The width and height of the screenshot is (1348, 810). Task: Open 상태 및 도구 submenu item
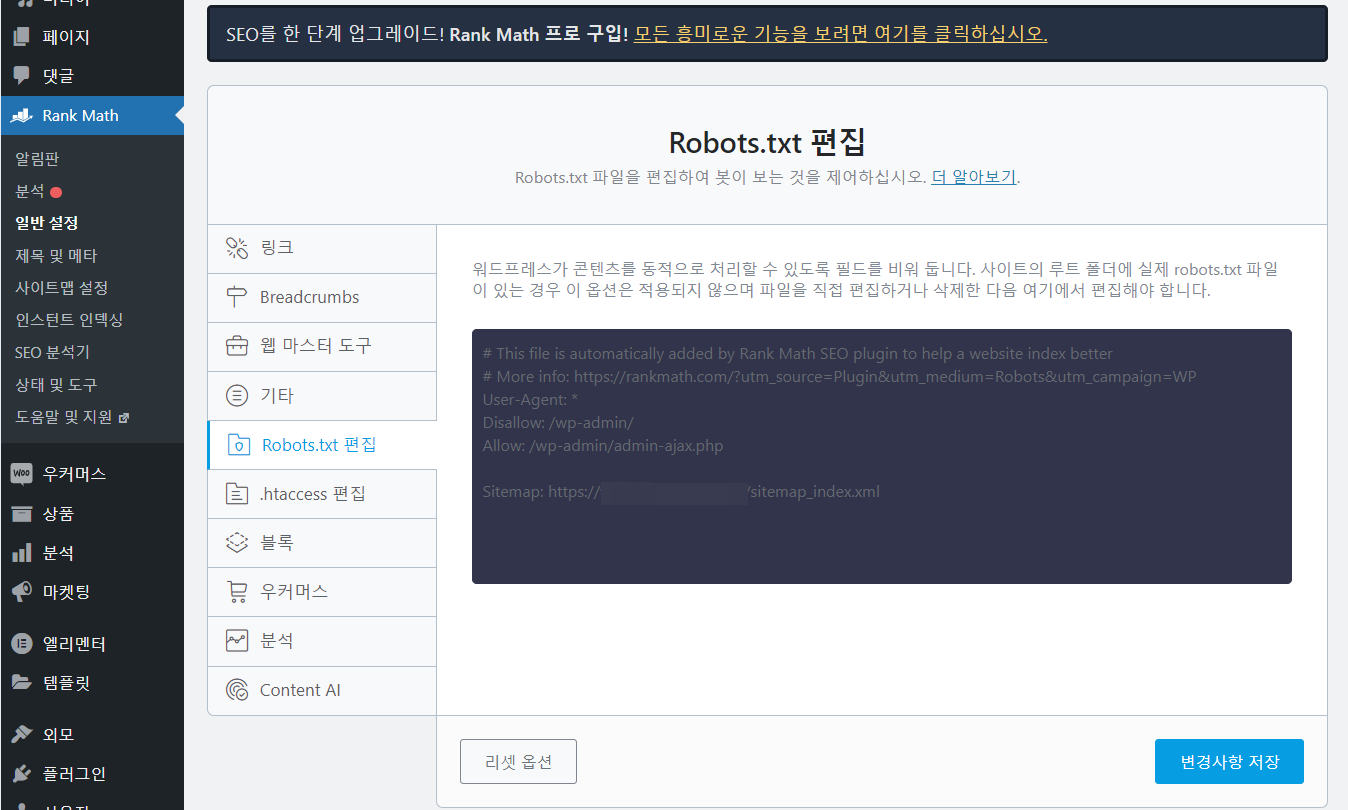click(x=56, y=385)
